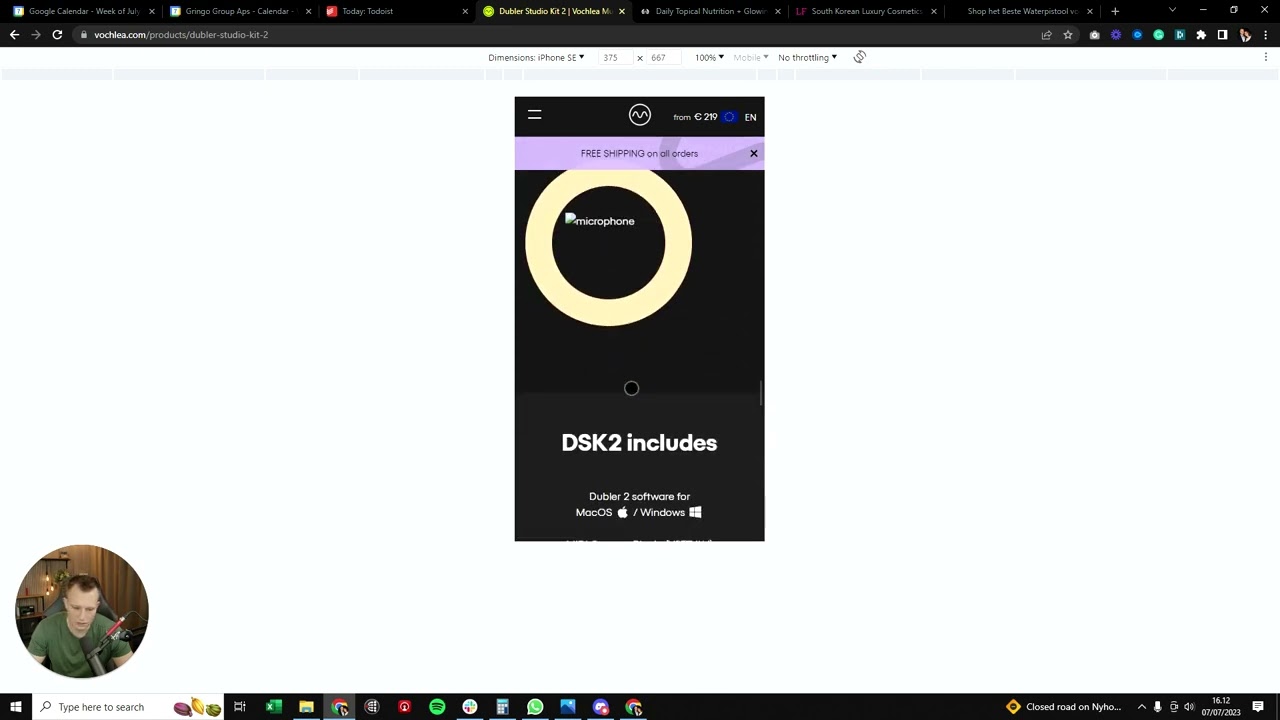Open WhatsApp from the taskbar
1280x720 pixels.
(535, 707)
